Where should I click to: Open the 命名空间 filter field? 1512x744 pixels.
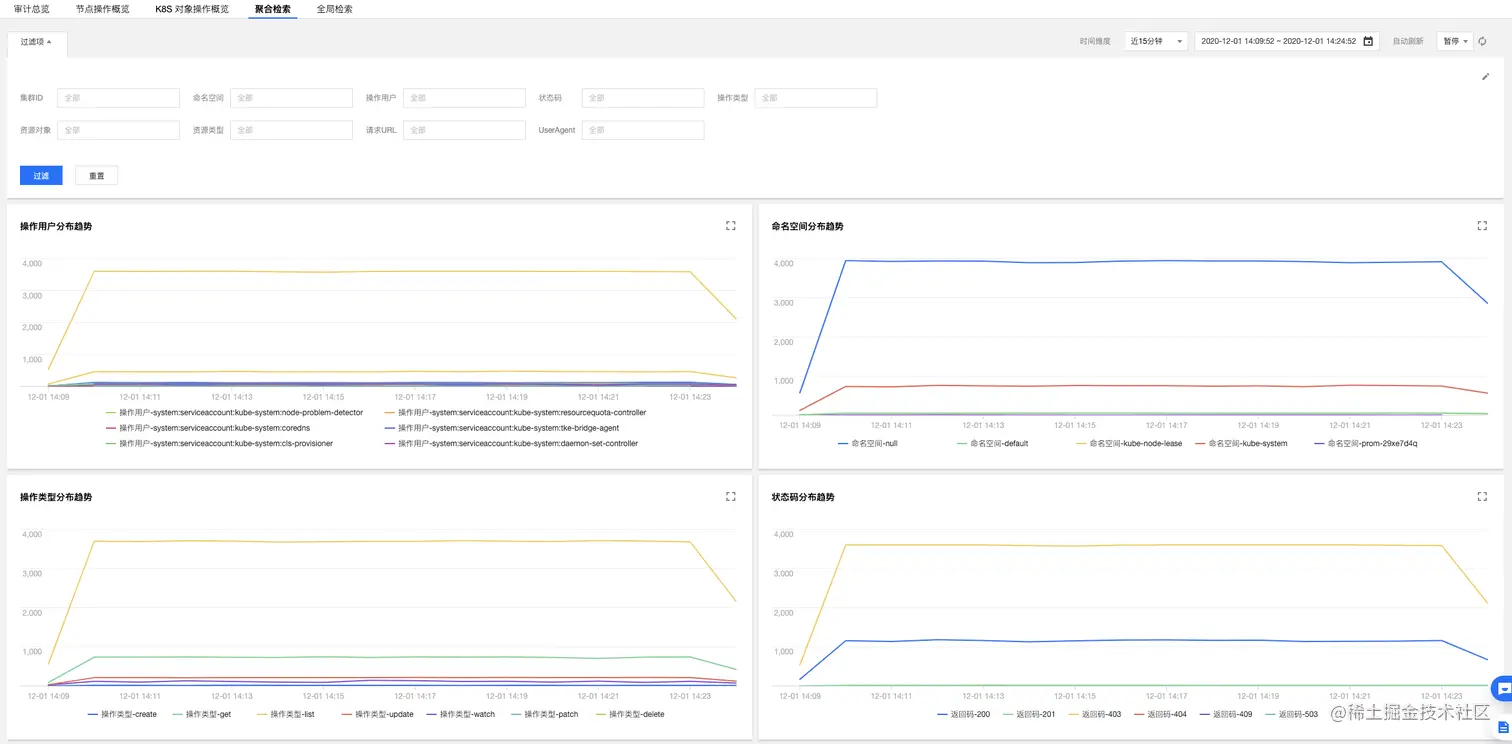(x=291, y=98)
